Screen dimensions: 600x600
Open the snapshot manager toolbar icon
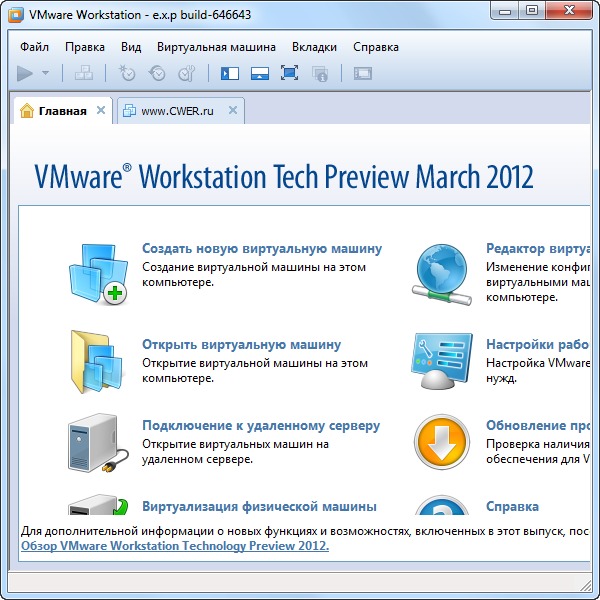tap(187, 73)
